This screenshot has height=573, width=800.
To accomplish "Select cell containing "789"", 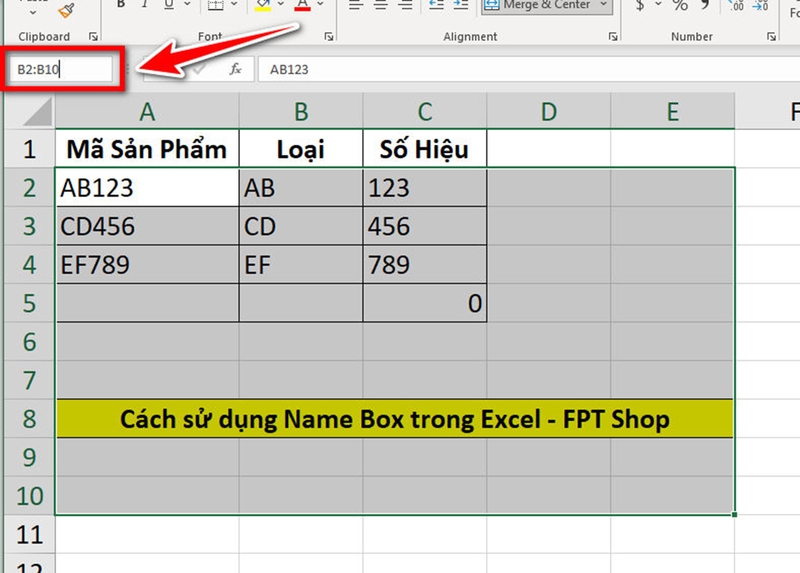I will click(425, 264).
